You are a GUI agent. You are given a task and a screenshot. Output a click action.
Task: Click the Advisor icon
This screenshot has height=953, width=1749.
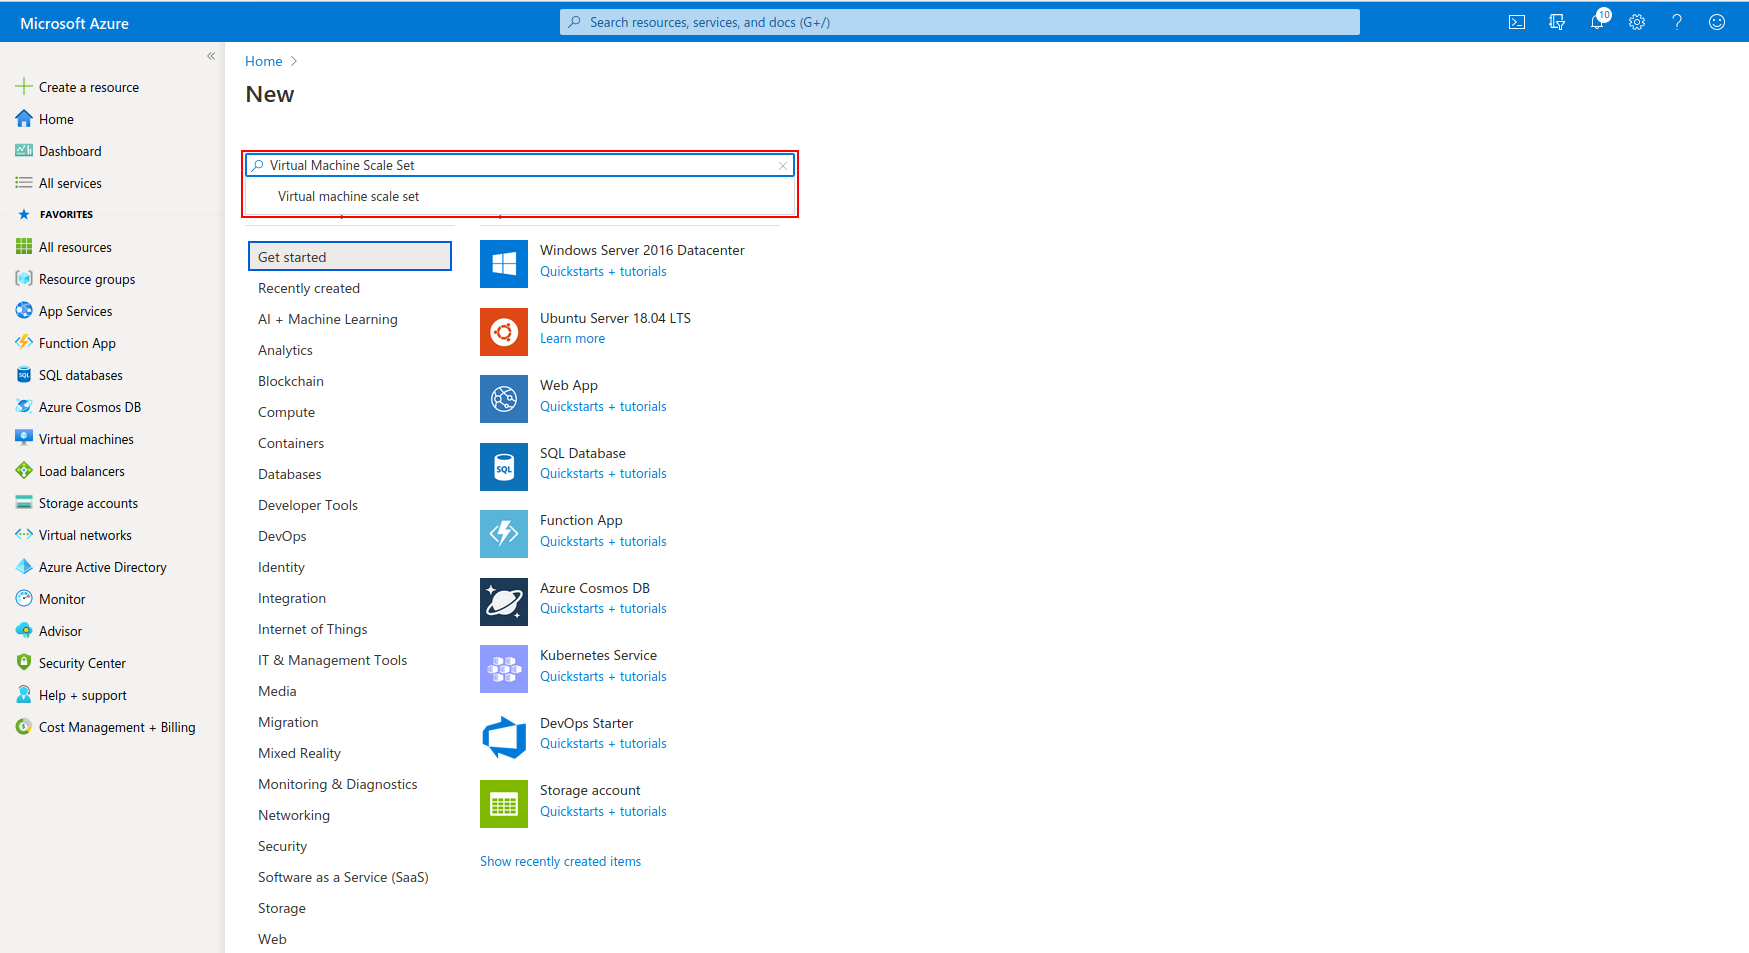(x=24, y=631)
